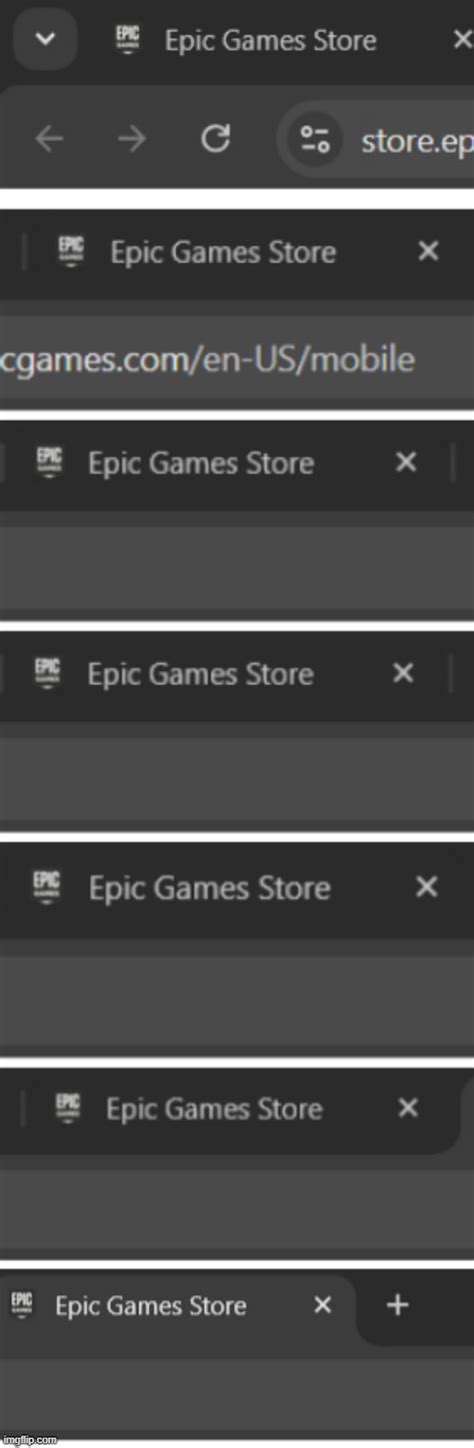Click the Epic Games favicon on bottom tab
The width and height of the screenshot is (474, 1448).
[x=21, y=1303]
